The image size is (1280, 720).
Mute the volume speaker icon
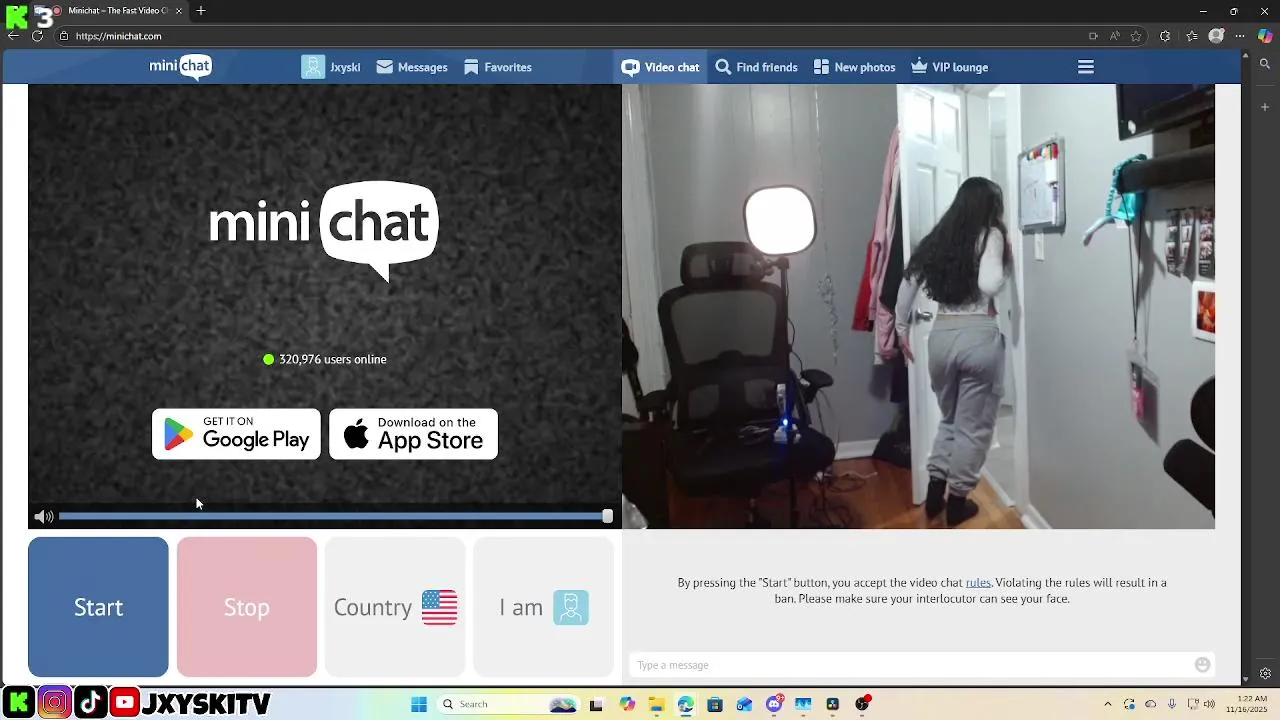tap(43, 516)
